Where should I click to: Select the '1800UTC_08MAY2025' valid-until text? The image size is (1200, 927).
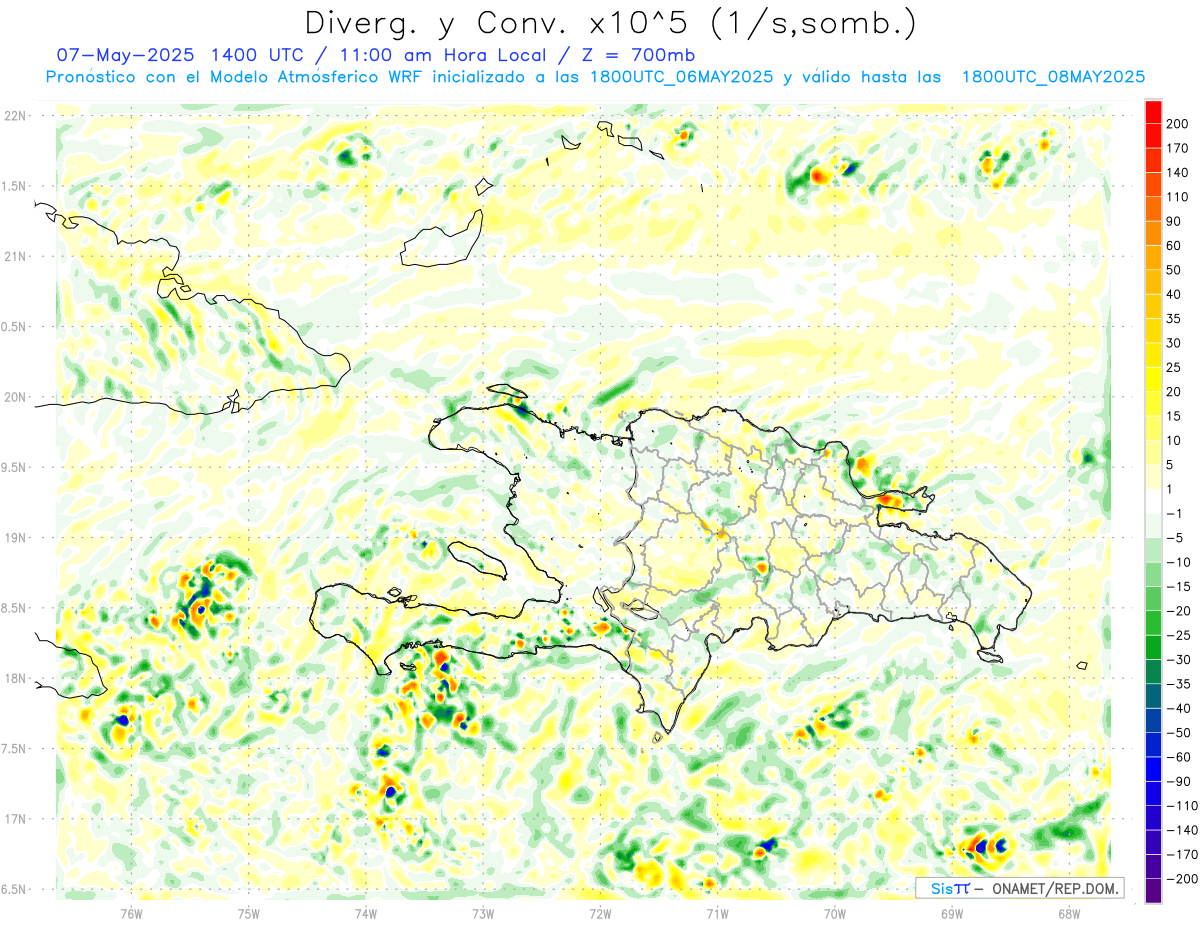pyautogui.click(x=1053, y=77)
